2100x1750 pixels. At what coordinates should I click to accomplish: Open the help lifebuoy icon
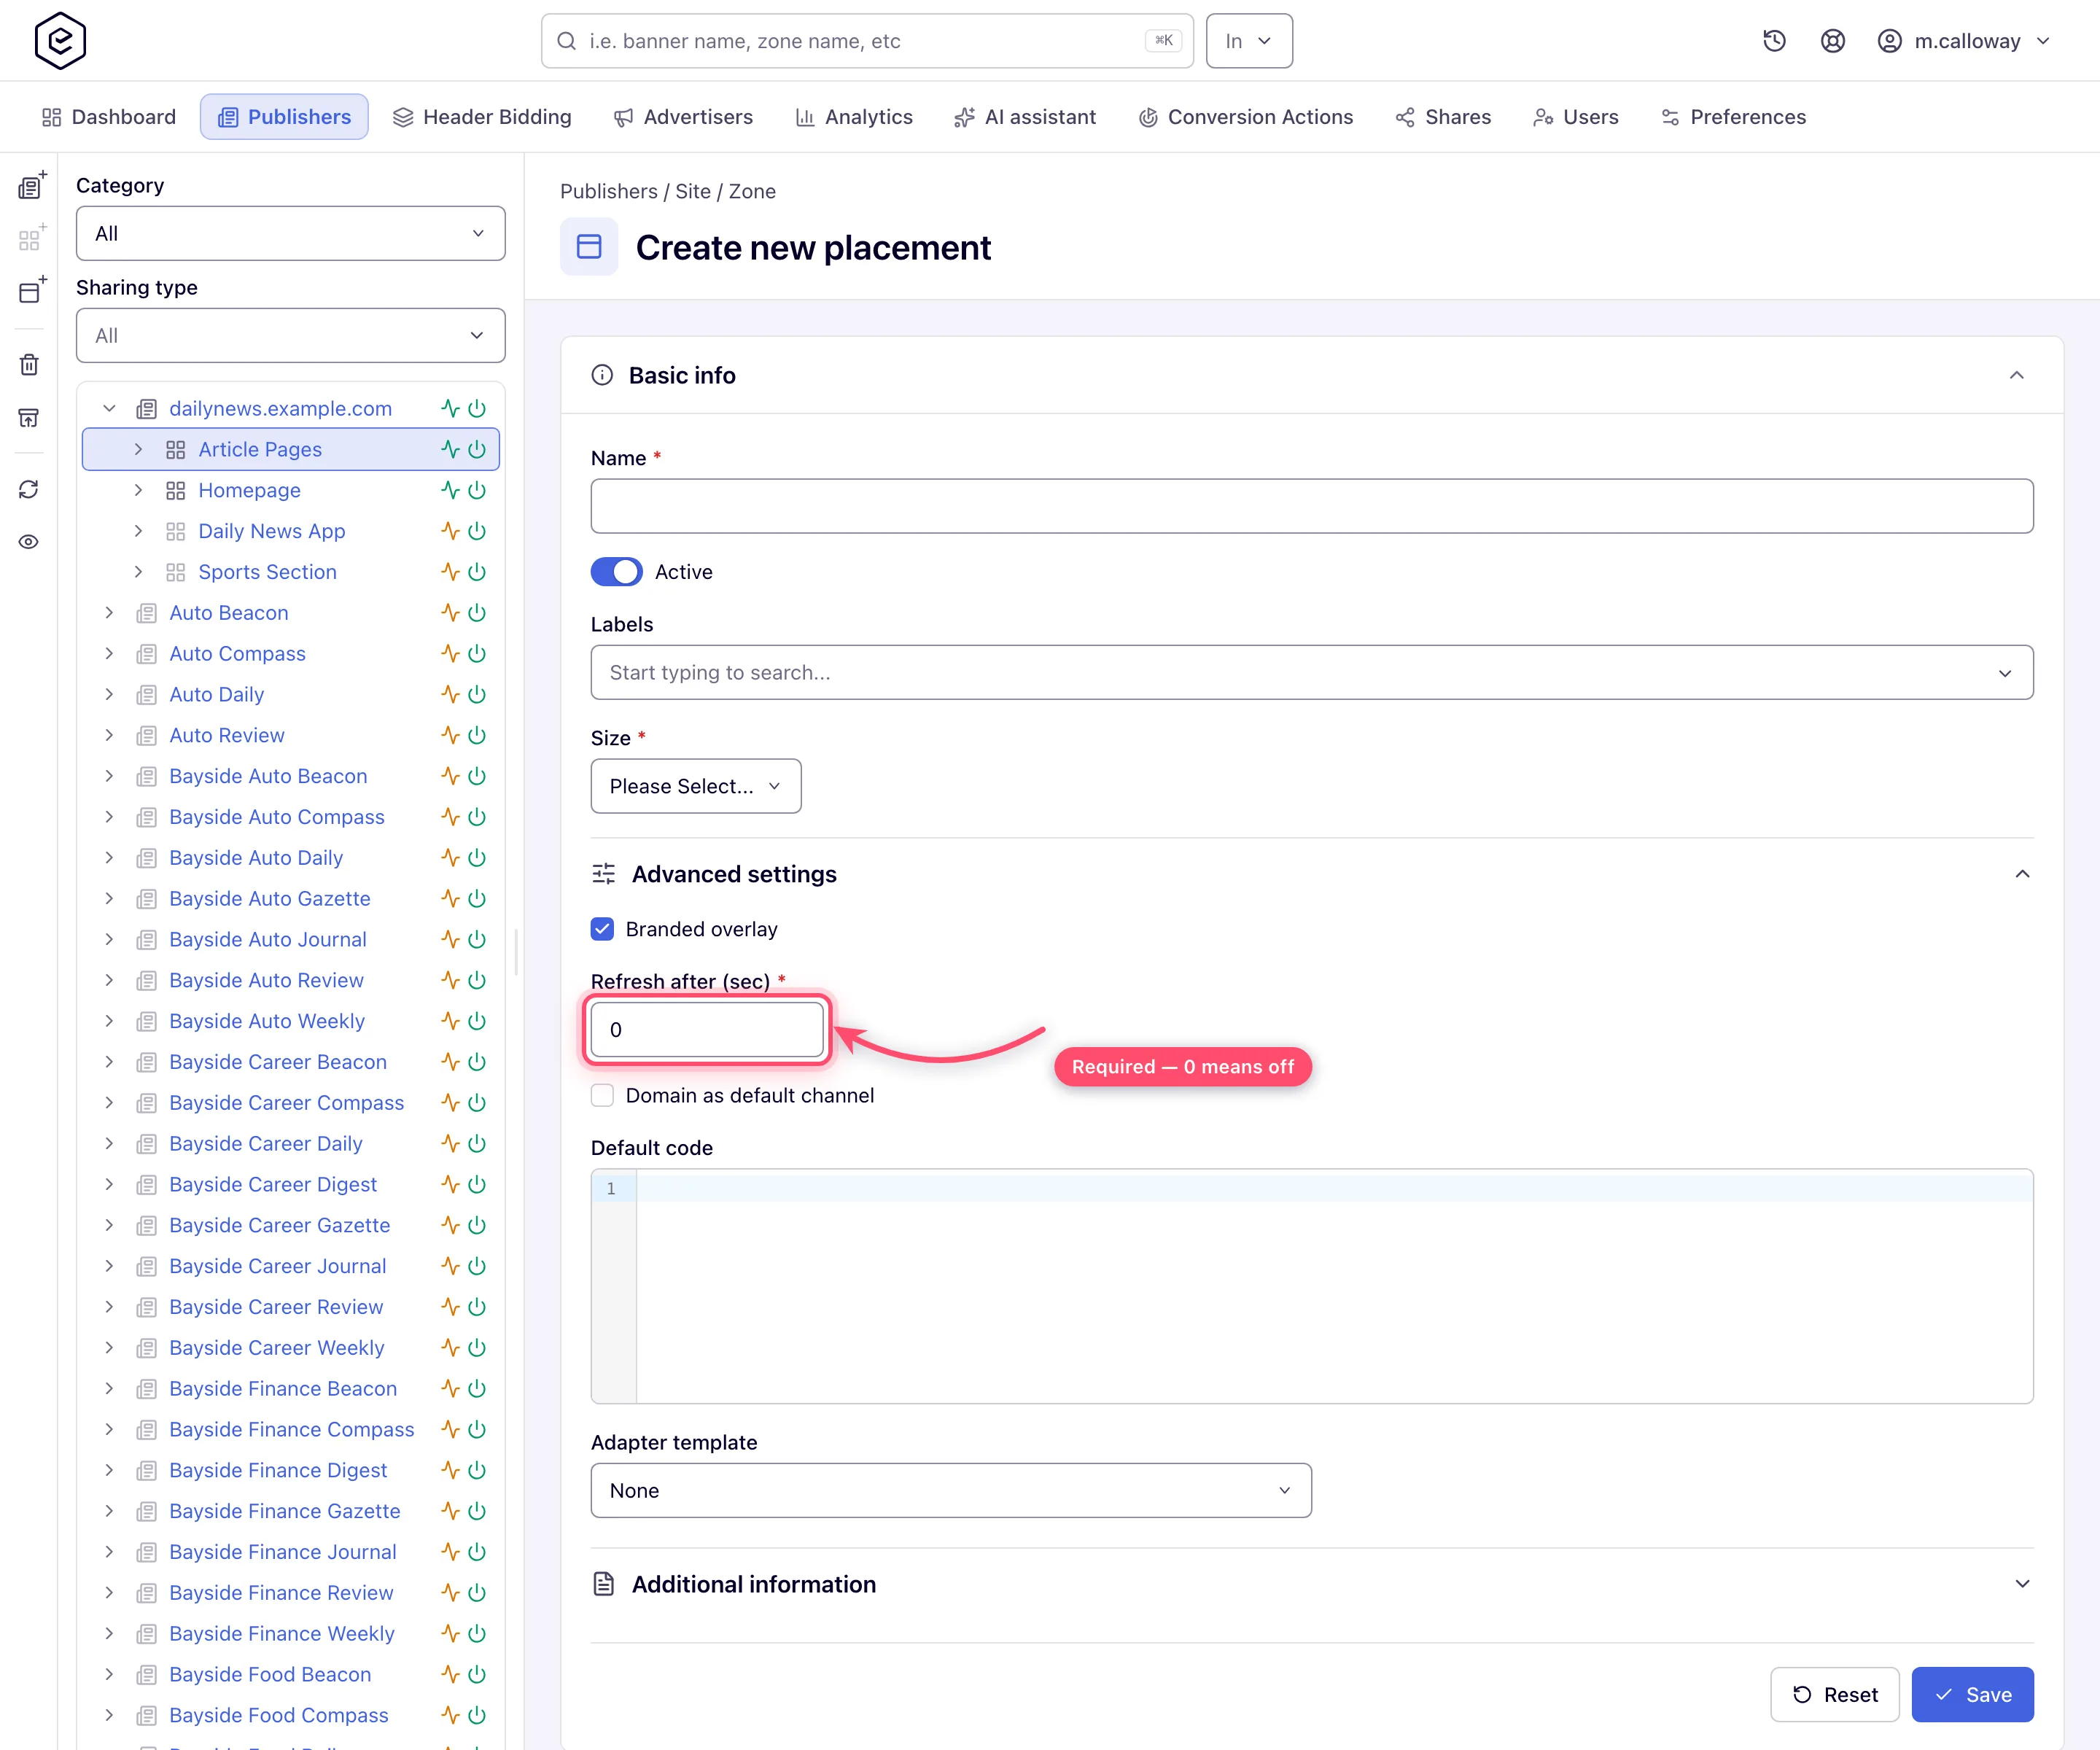coord(1832,41)
